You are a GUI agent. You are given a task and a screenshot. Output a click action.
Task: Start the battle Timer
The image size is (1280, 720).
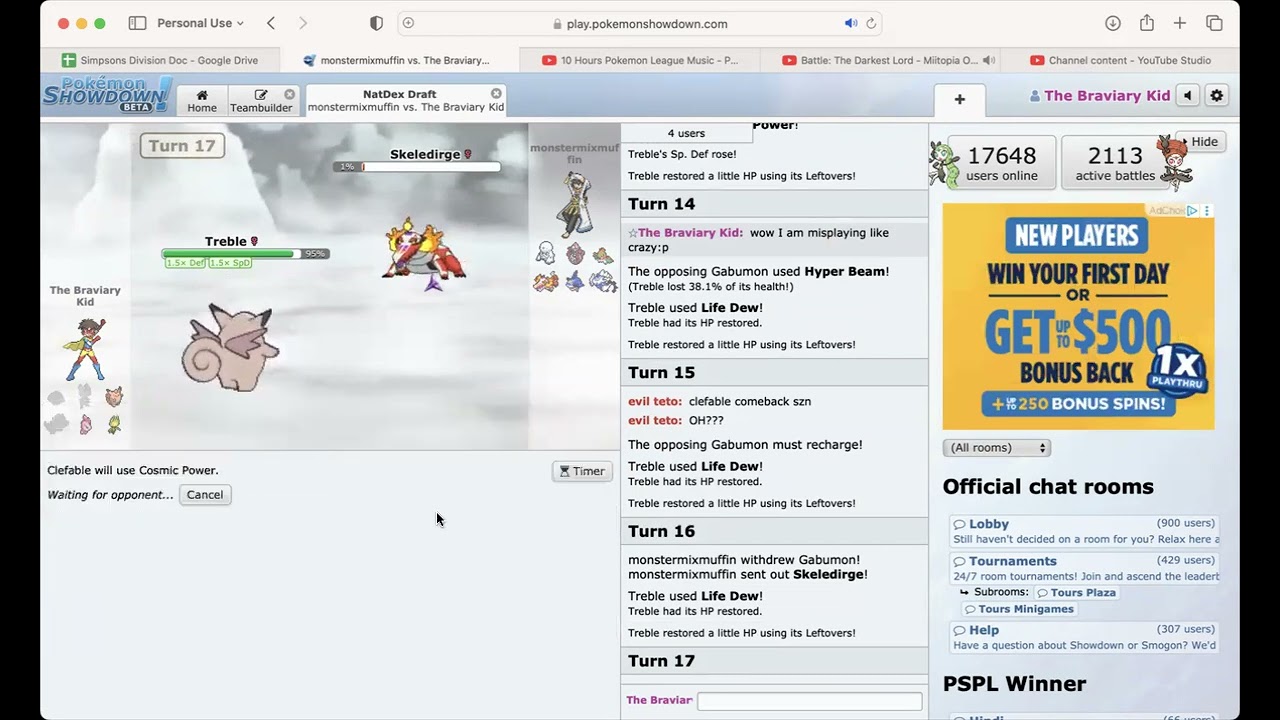pos(582,471)
